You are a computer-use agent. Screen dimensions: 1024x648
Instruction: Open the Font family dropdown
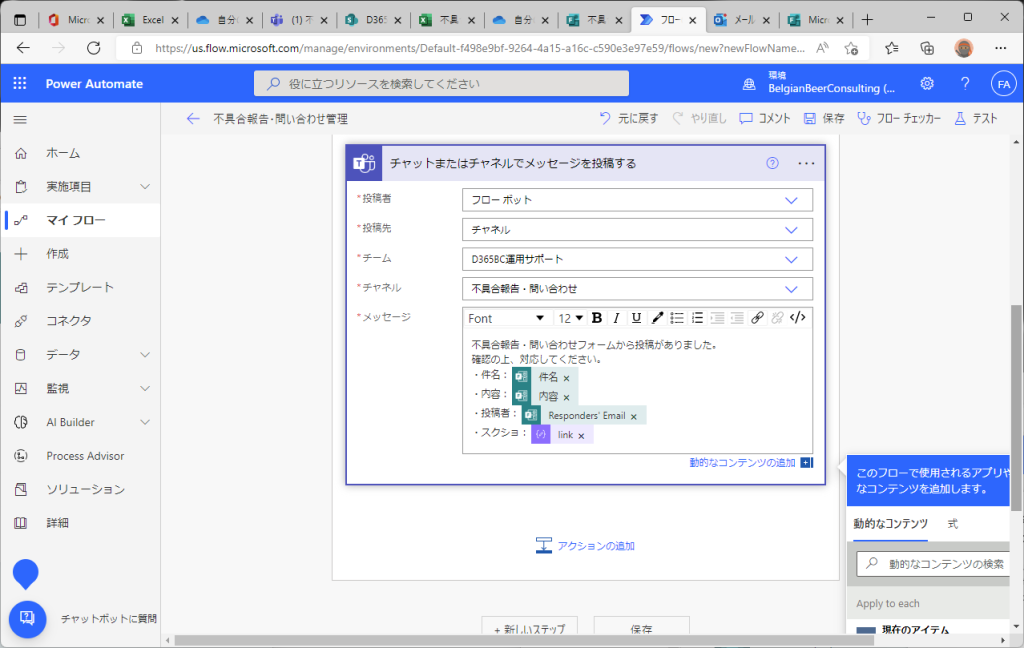pyautogui.click(x=507, y=318)
